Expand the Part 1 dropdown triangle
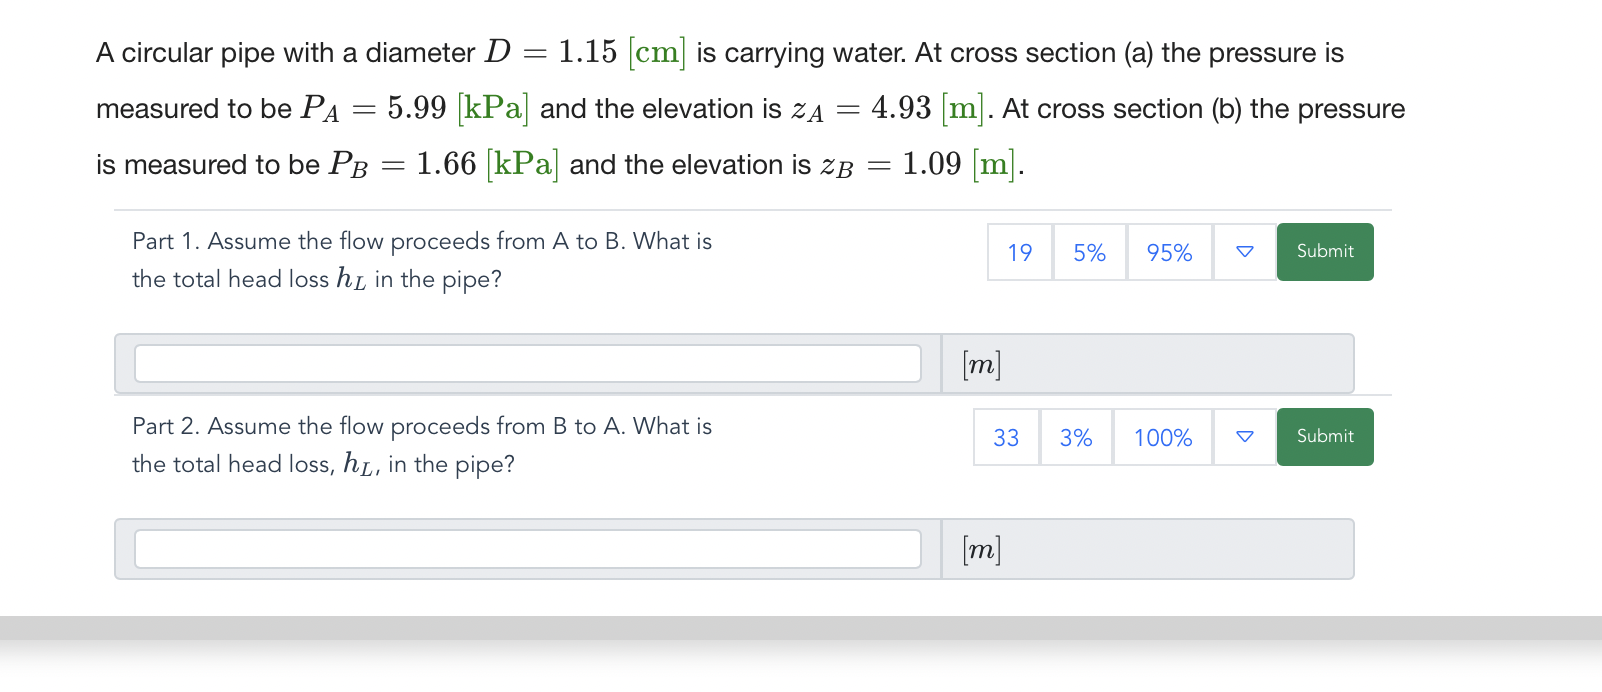Image resolution: width=1602 pixels, height=692 pixels. (x=1245, y=252)
